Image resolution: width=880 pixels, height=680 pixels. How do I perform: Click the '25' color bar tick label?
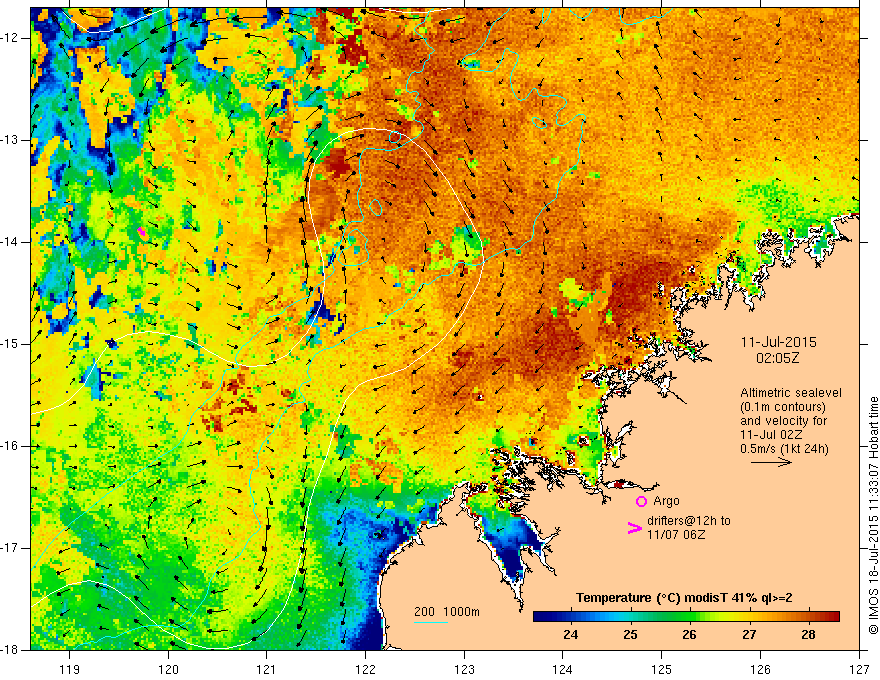click(630, 635)
